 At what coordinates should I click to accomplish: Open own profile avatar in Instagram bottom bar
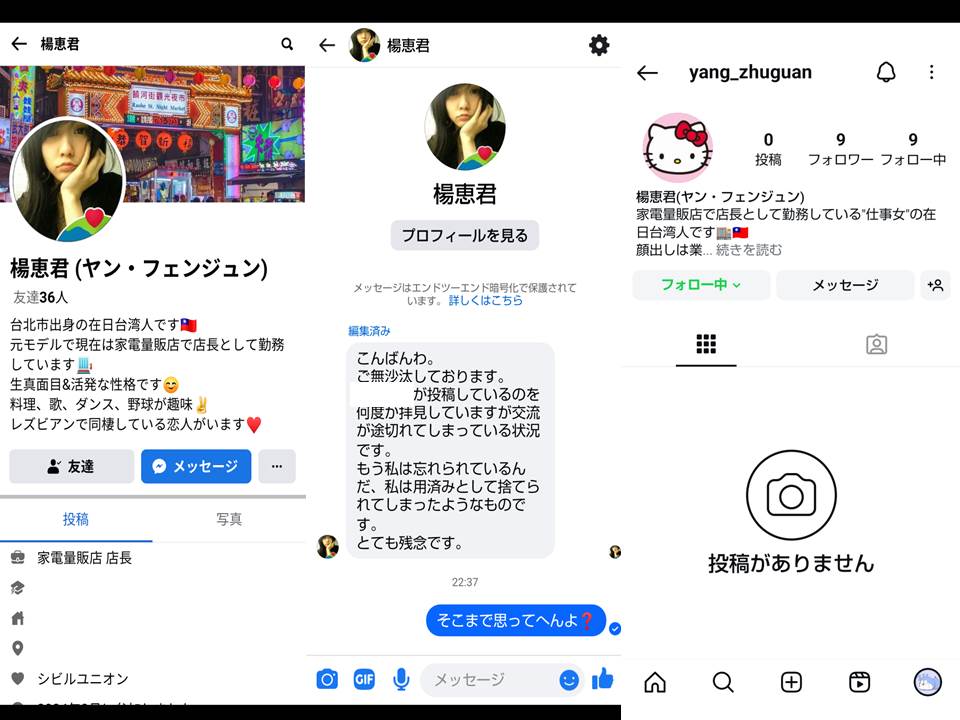928,682
